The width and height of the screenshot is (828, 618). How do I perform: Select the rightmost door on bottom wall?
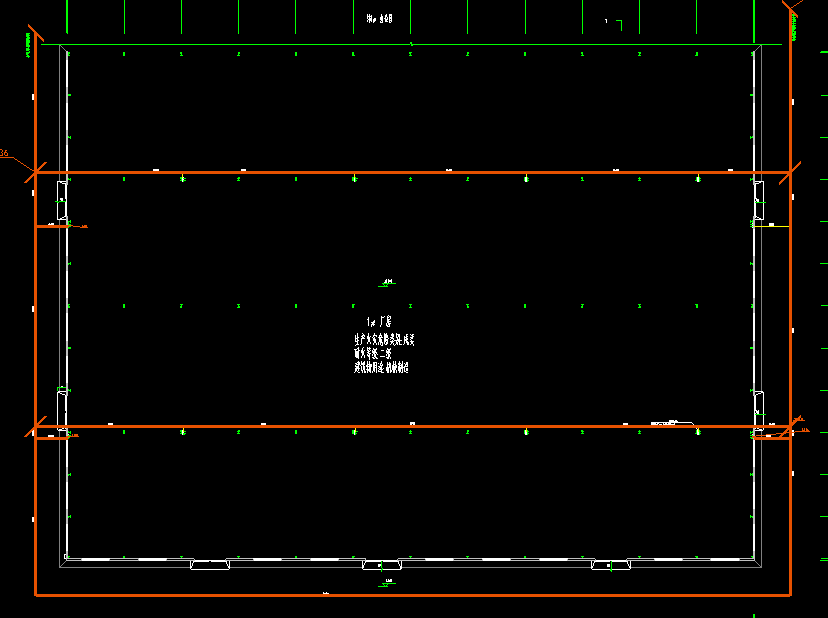pyautogui.click(x=610, y=565)
